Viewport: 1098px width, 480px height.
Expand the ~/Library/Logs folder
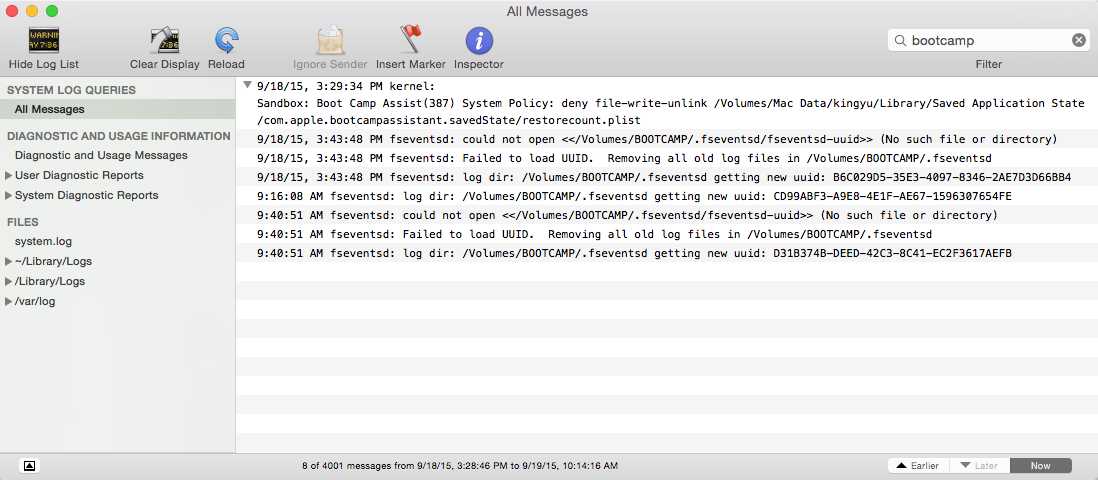[9, 262]
